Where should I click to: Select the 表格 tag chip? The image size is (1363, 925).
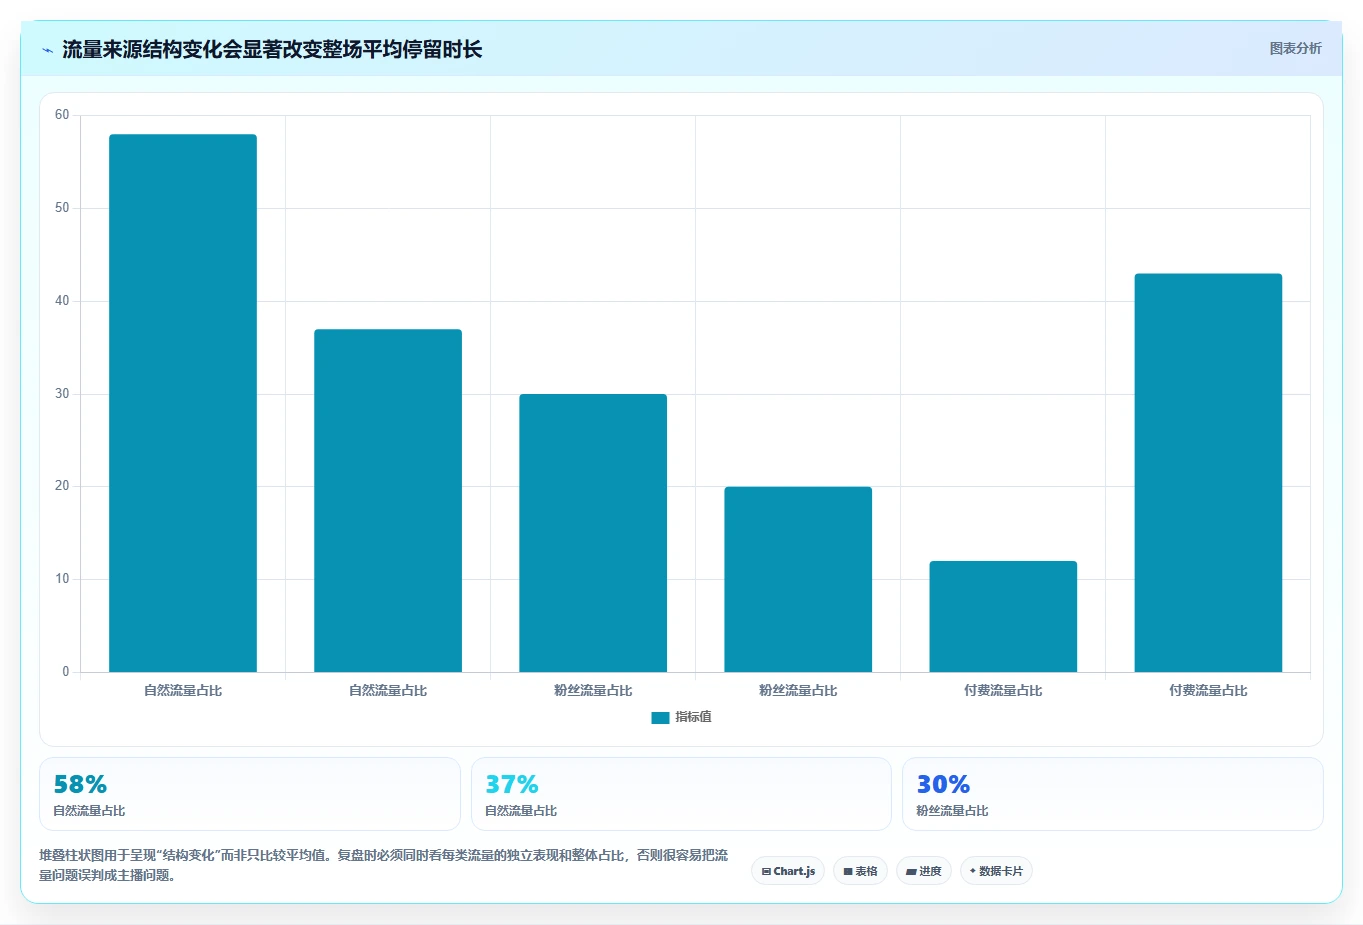(860, 871)
